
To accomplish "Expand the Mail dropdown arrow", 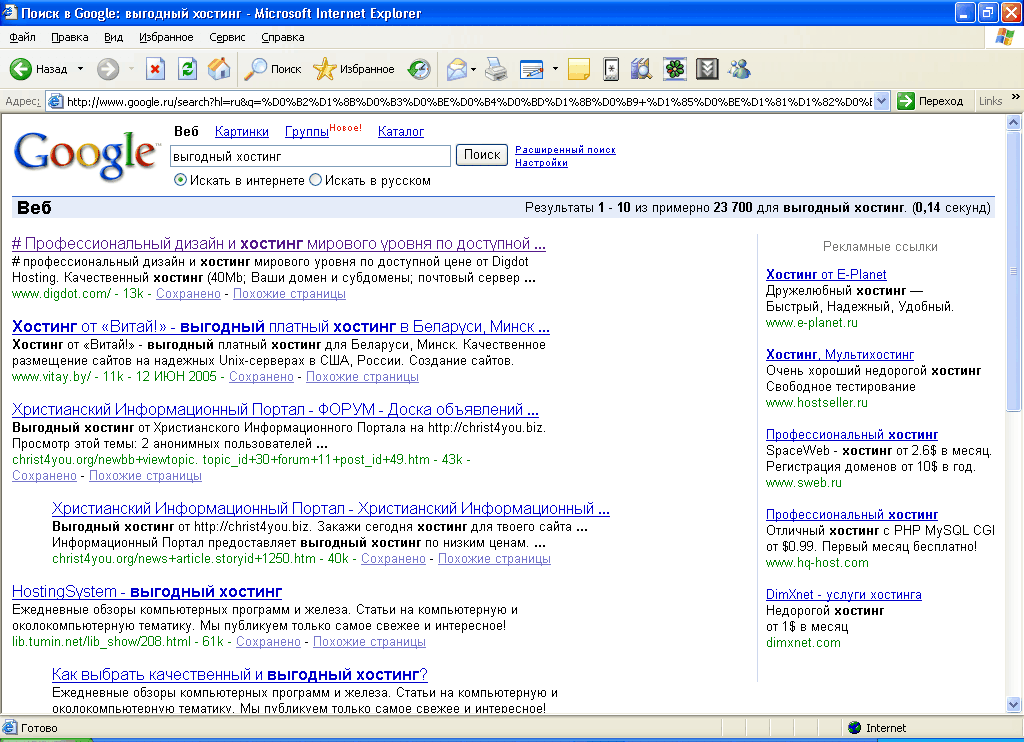I will click(473, 69).
